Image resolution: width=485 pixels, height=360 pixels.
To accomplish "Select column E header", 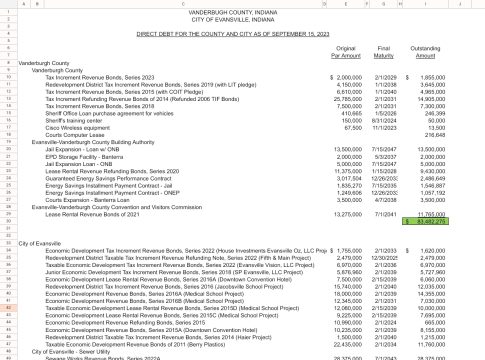I will (x=346, y=4).
